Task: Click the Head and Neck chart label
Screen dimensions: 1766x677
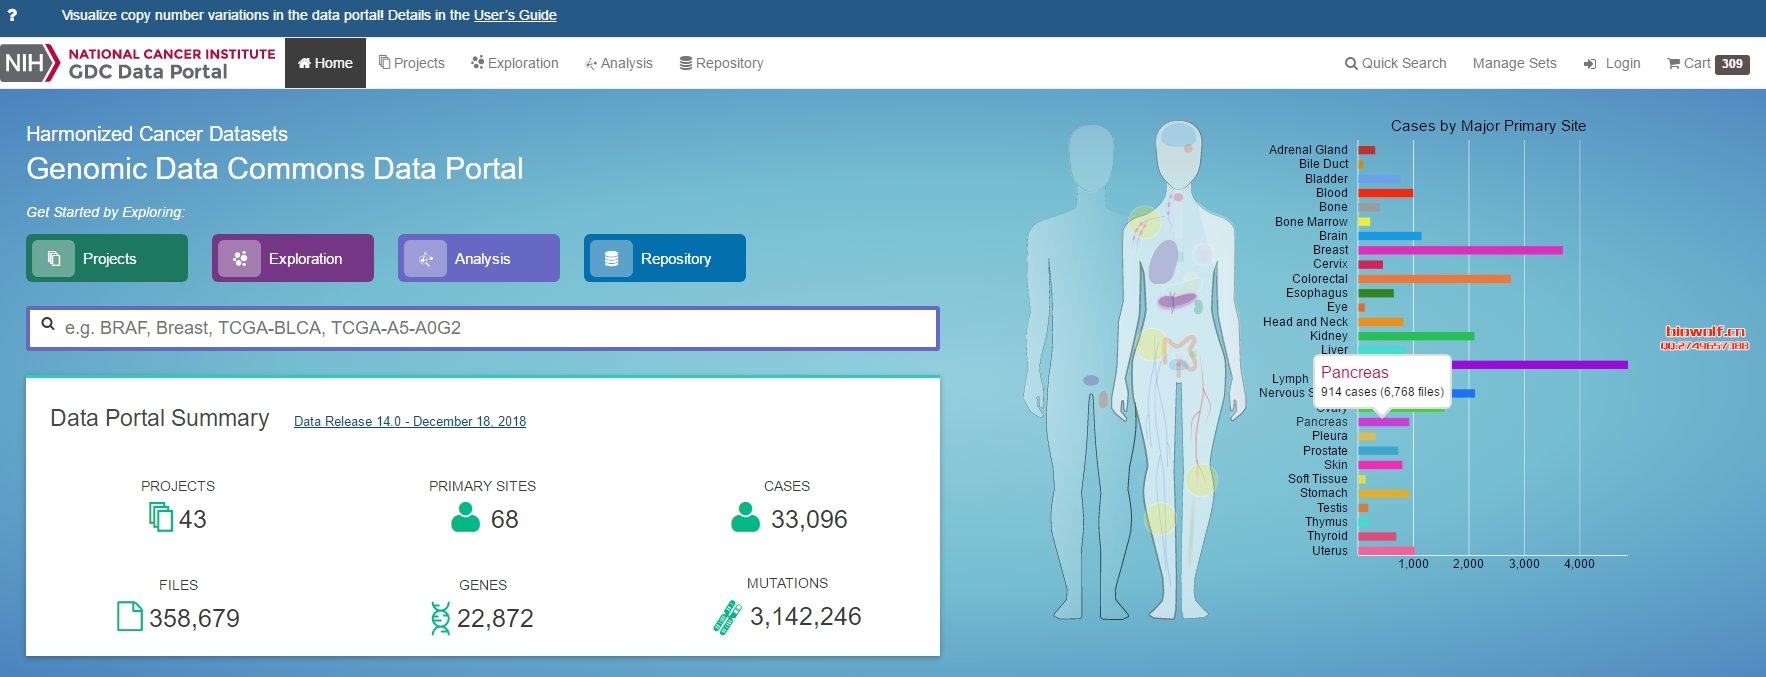Action: pos(1305,322)
